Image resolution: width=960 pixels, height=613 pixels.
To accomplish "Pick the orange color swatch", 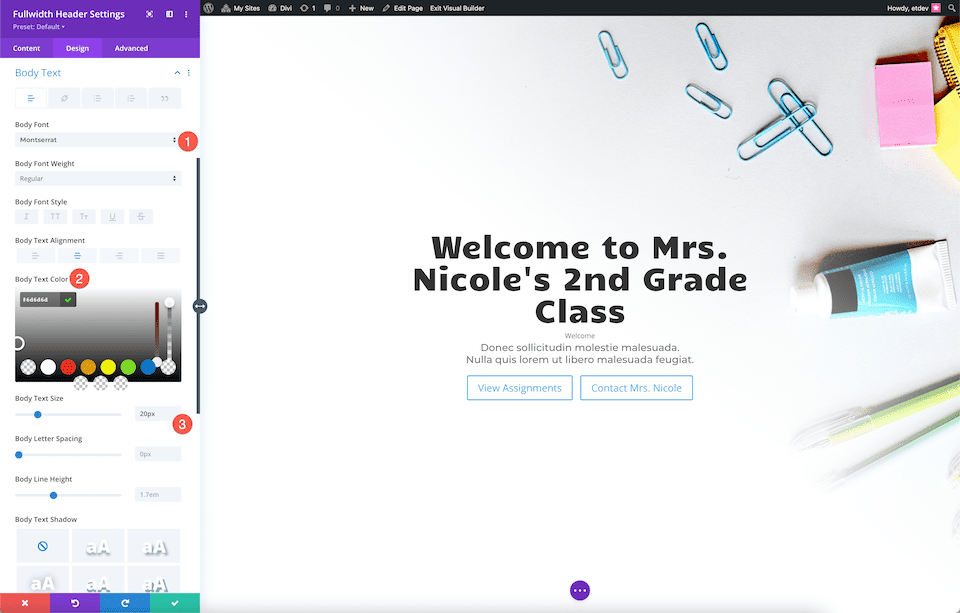I will 88,367.
